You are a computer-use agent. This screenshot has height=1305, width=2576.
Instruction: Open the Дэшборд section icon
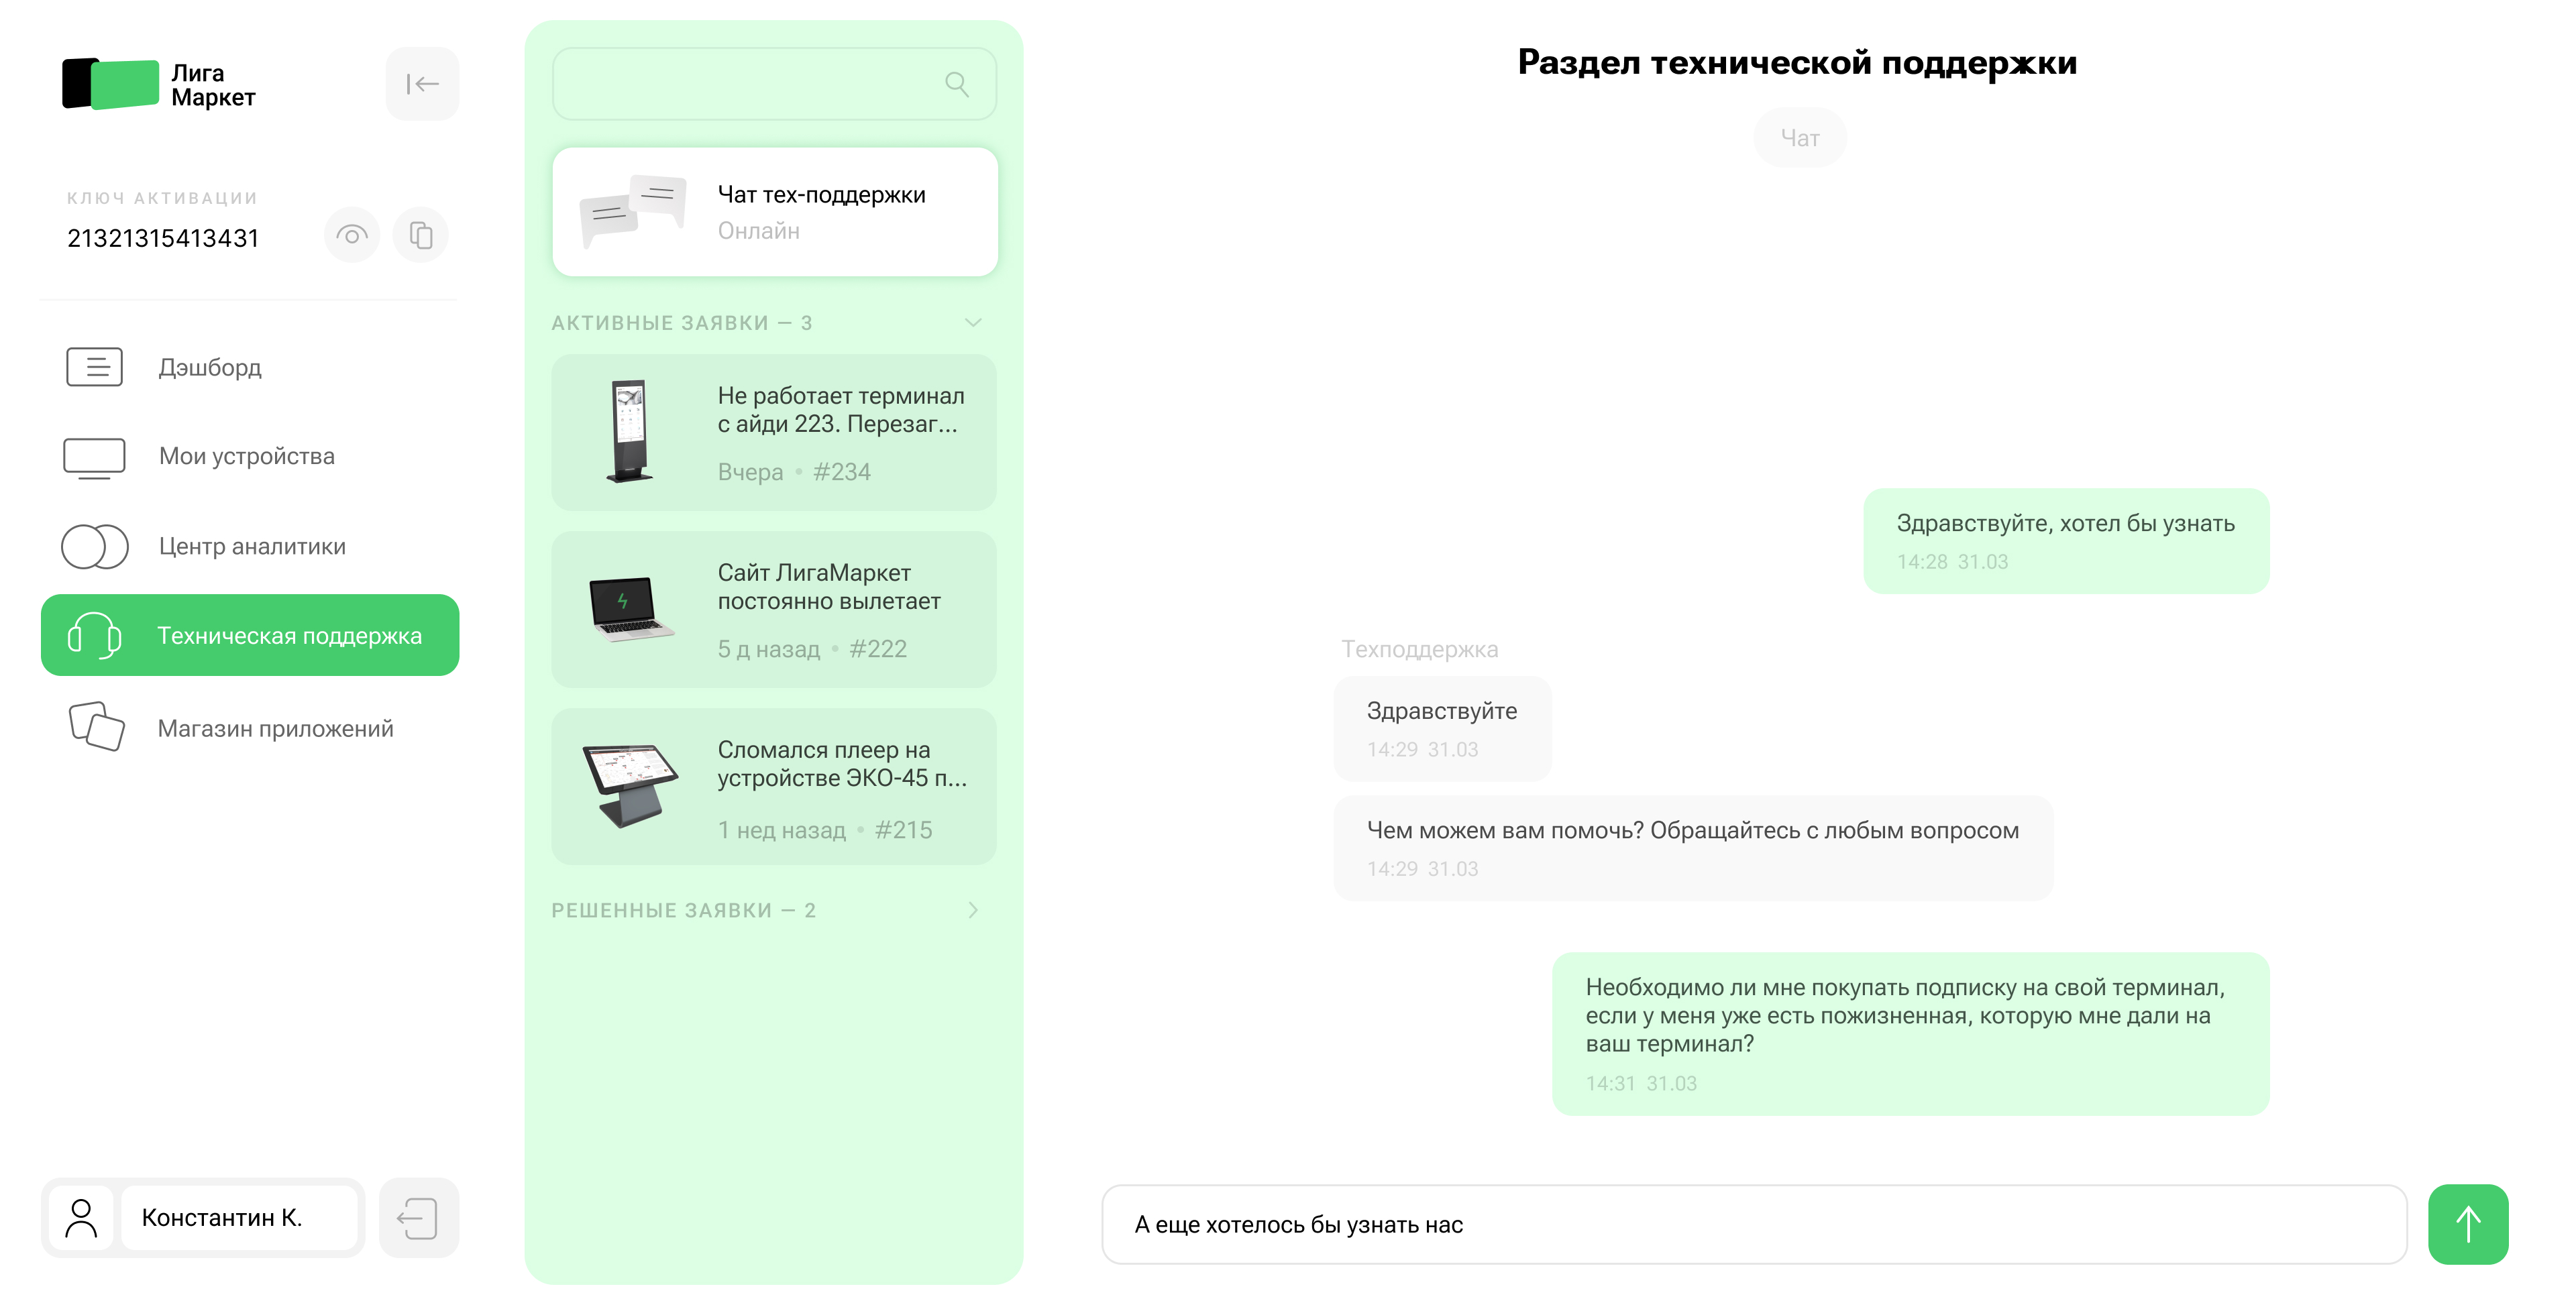(x=94, y=367)
